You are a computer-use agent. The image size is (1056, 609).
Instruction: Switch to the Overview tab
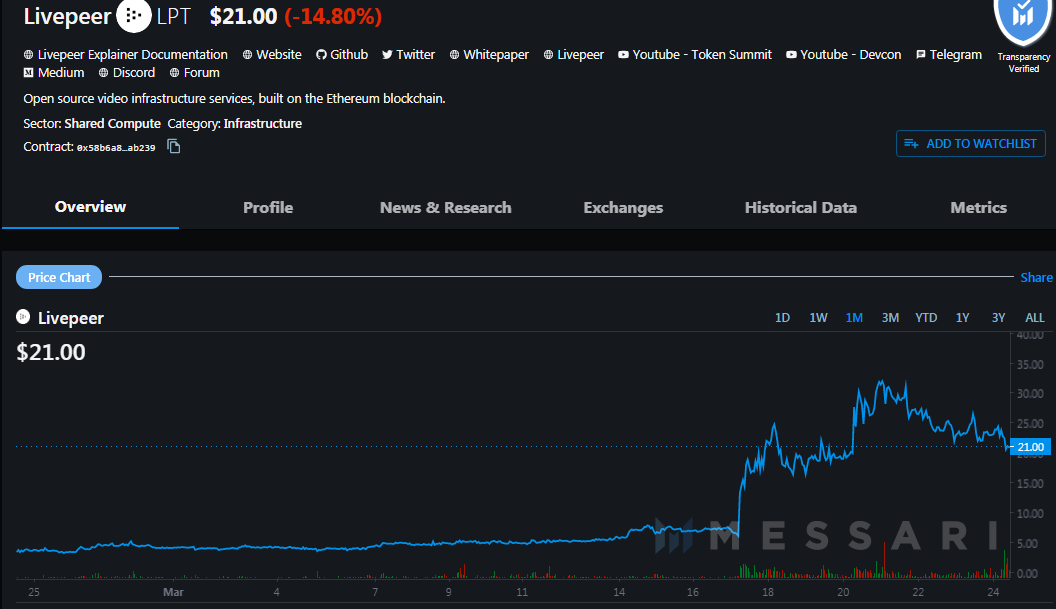(x=90, y=207)
